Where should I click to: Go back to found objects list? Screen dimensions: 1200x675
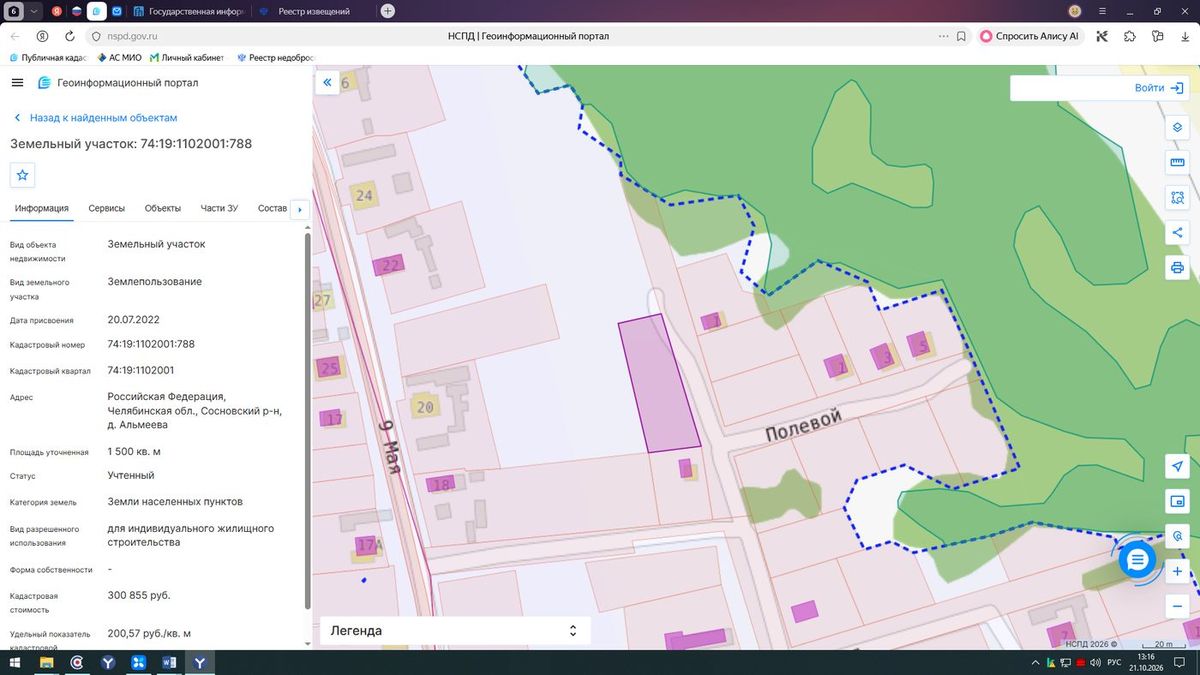[x=95, y=118]
